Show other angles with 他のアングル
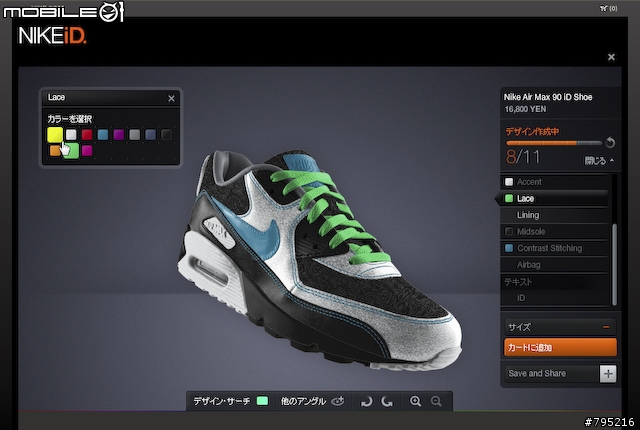640x430 pixels. coord(303,401)
